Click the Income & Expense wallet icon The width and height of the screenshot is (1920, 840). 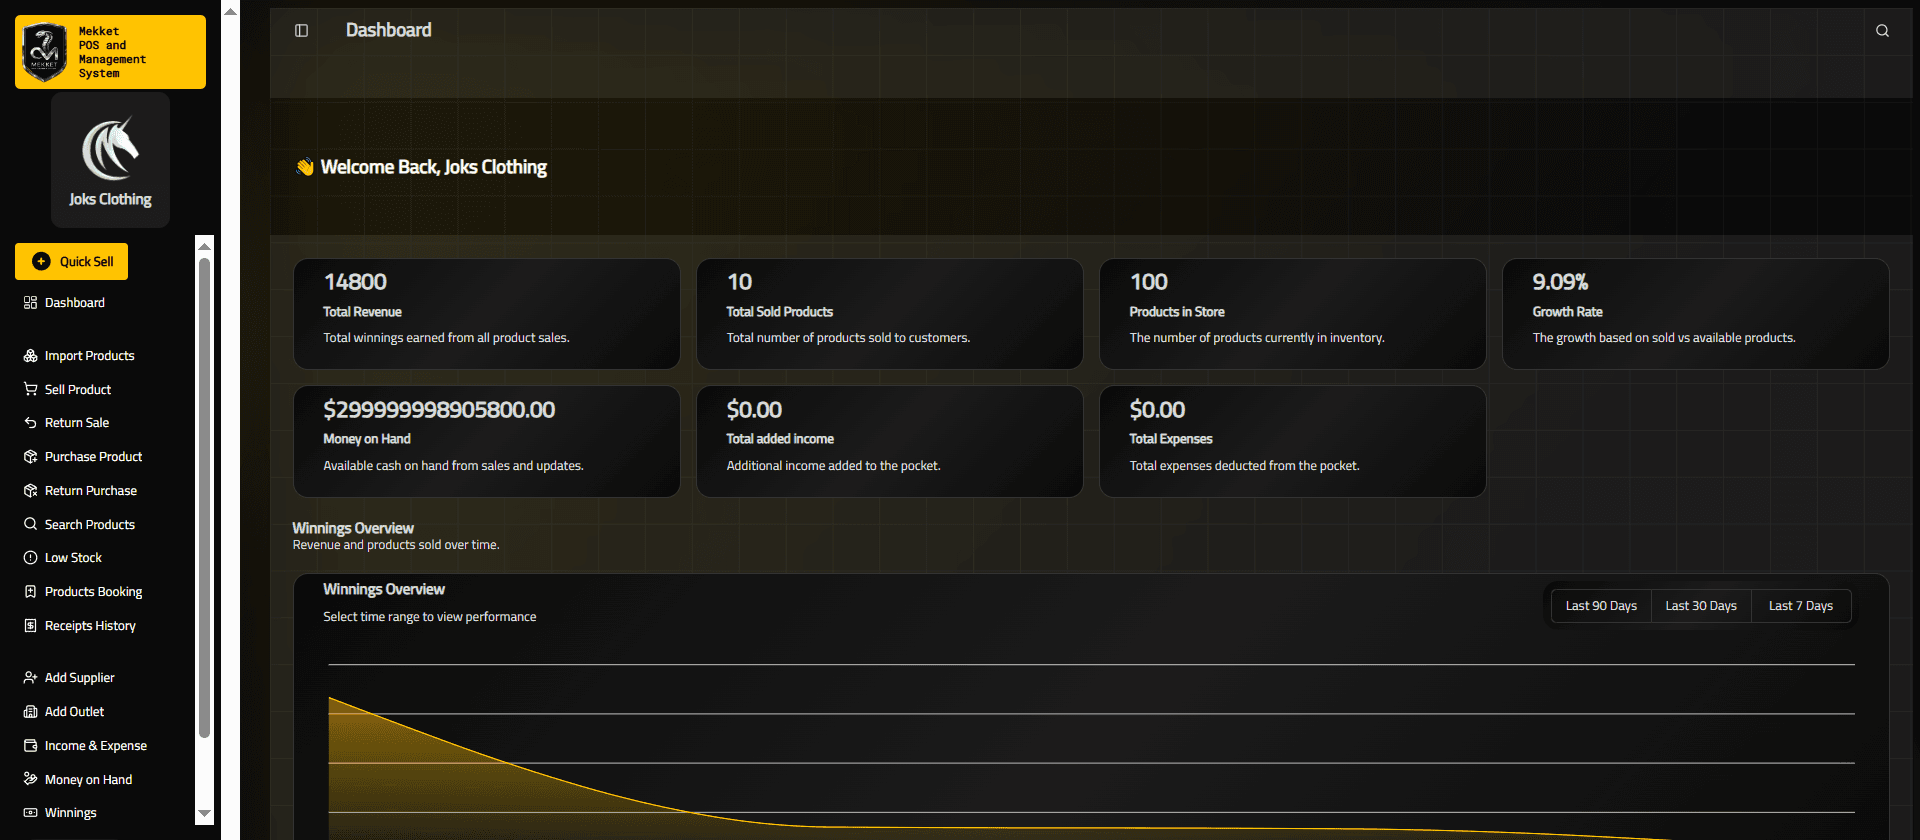[31, 746]
